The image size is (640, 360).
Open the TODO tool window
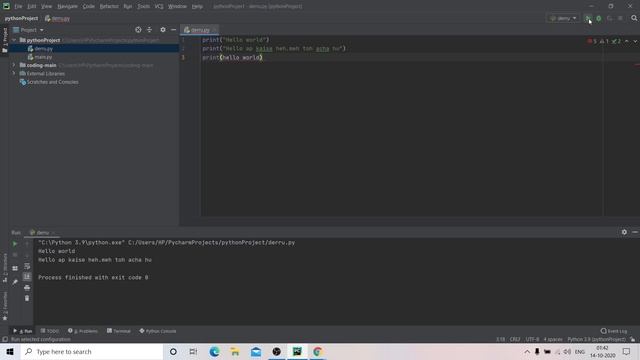tap(50, 331)
